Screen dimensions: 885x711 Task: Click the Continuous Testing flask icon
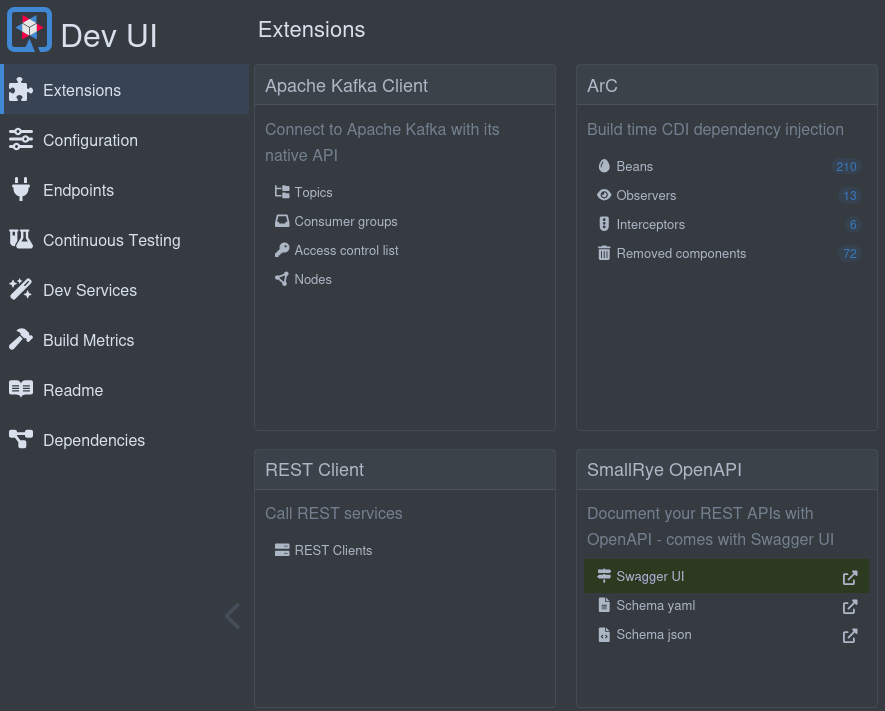[x=20, y=240]
